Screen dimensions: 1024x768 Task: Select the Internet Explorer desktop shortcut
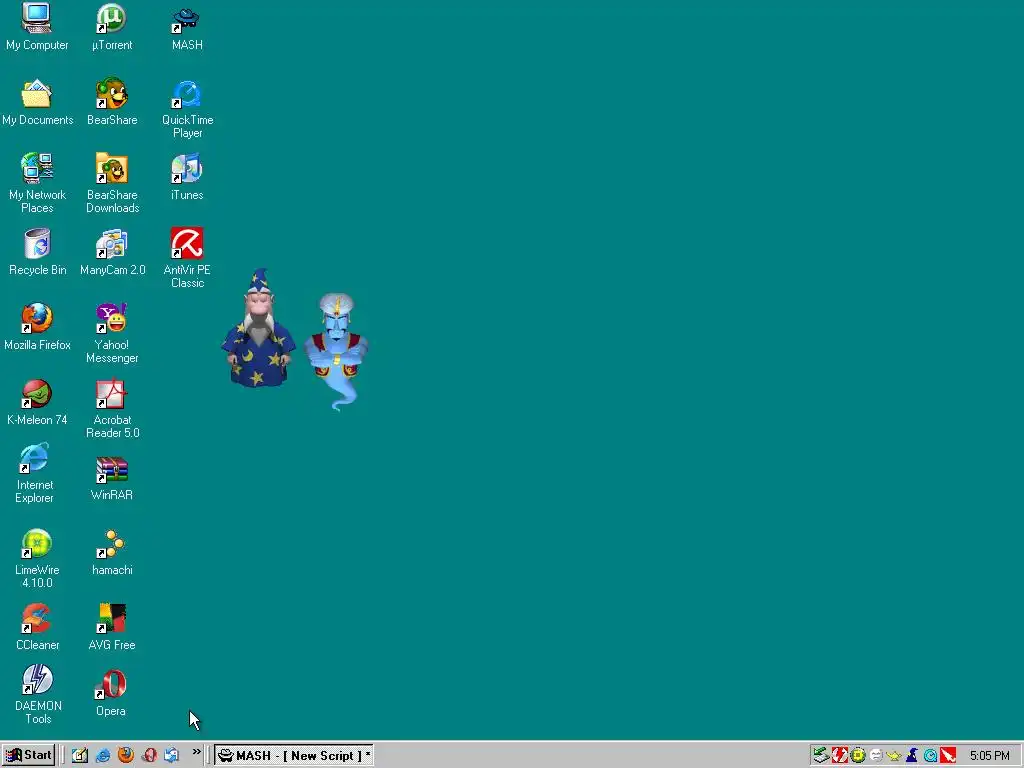[34, 474]
